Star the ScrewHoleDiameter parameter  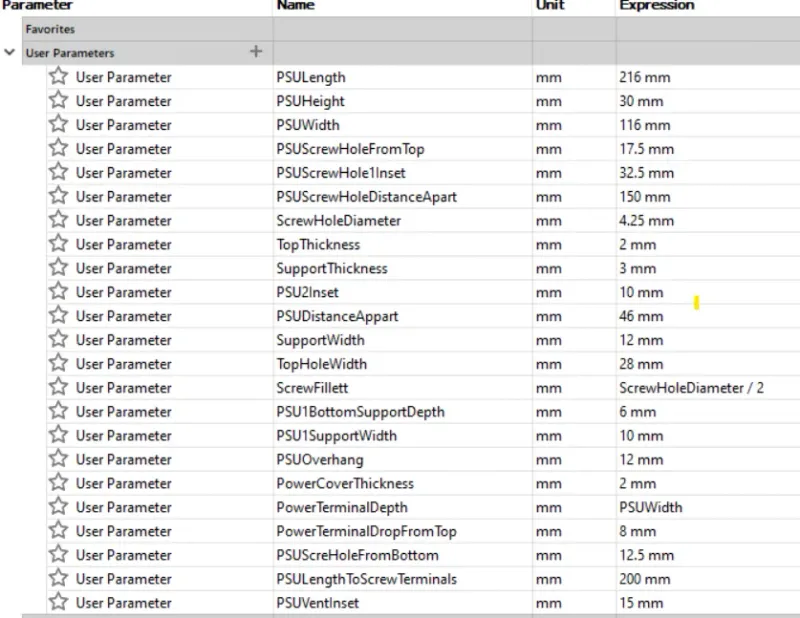tap(59, 219)
